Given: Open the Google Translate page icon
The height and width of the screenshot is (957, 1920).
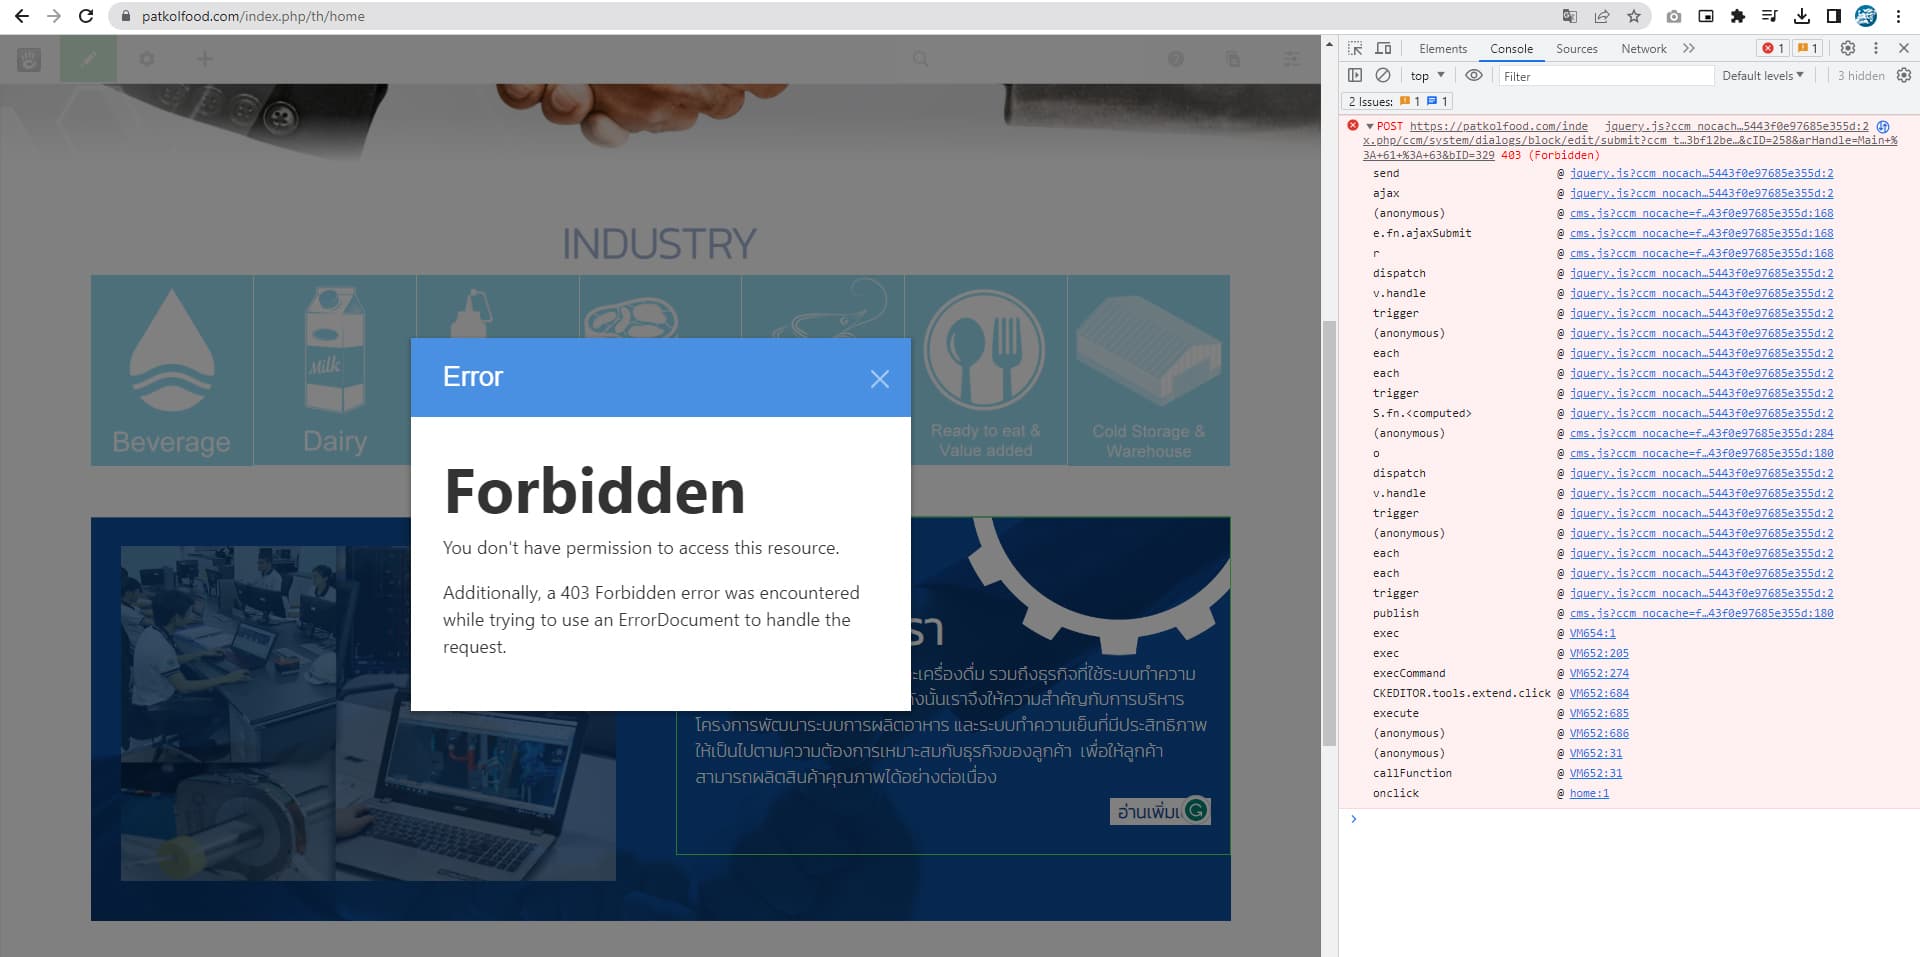Looking at the screenshot, I should pyautogui.click(x=1569, y=16).
